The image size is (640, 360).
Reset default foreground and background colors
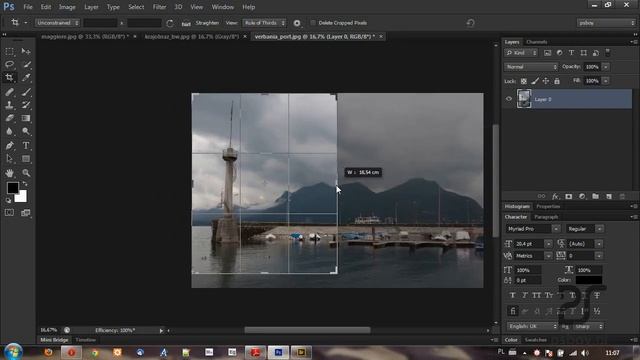[x=9, y=200]
